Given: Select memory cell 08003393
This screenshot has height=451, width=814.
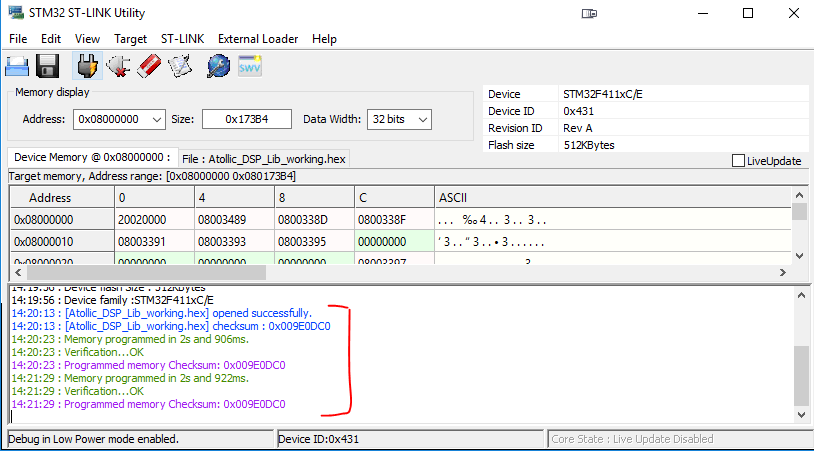Looking at the screenshot, I should coord(235,242).
